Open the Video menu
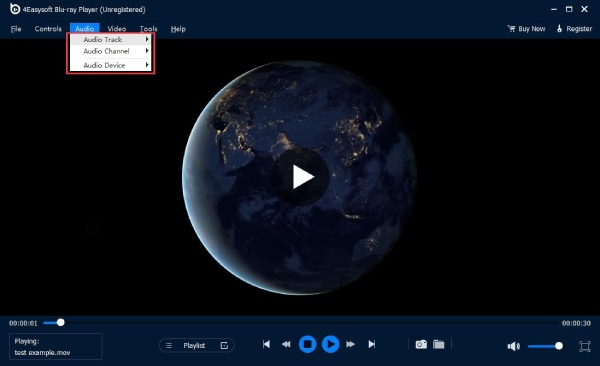 tap(117, 29)
